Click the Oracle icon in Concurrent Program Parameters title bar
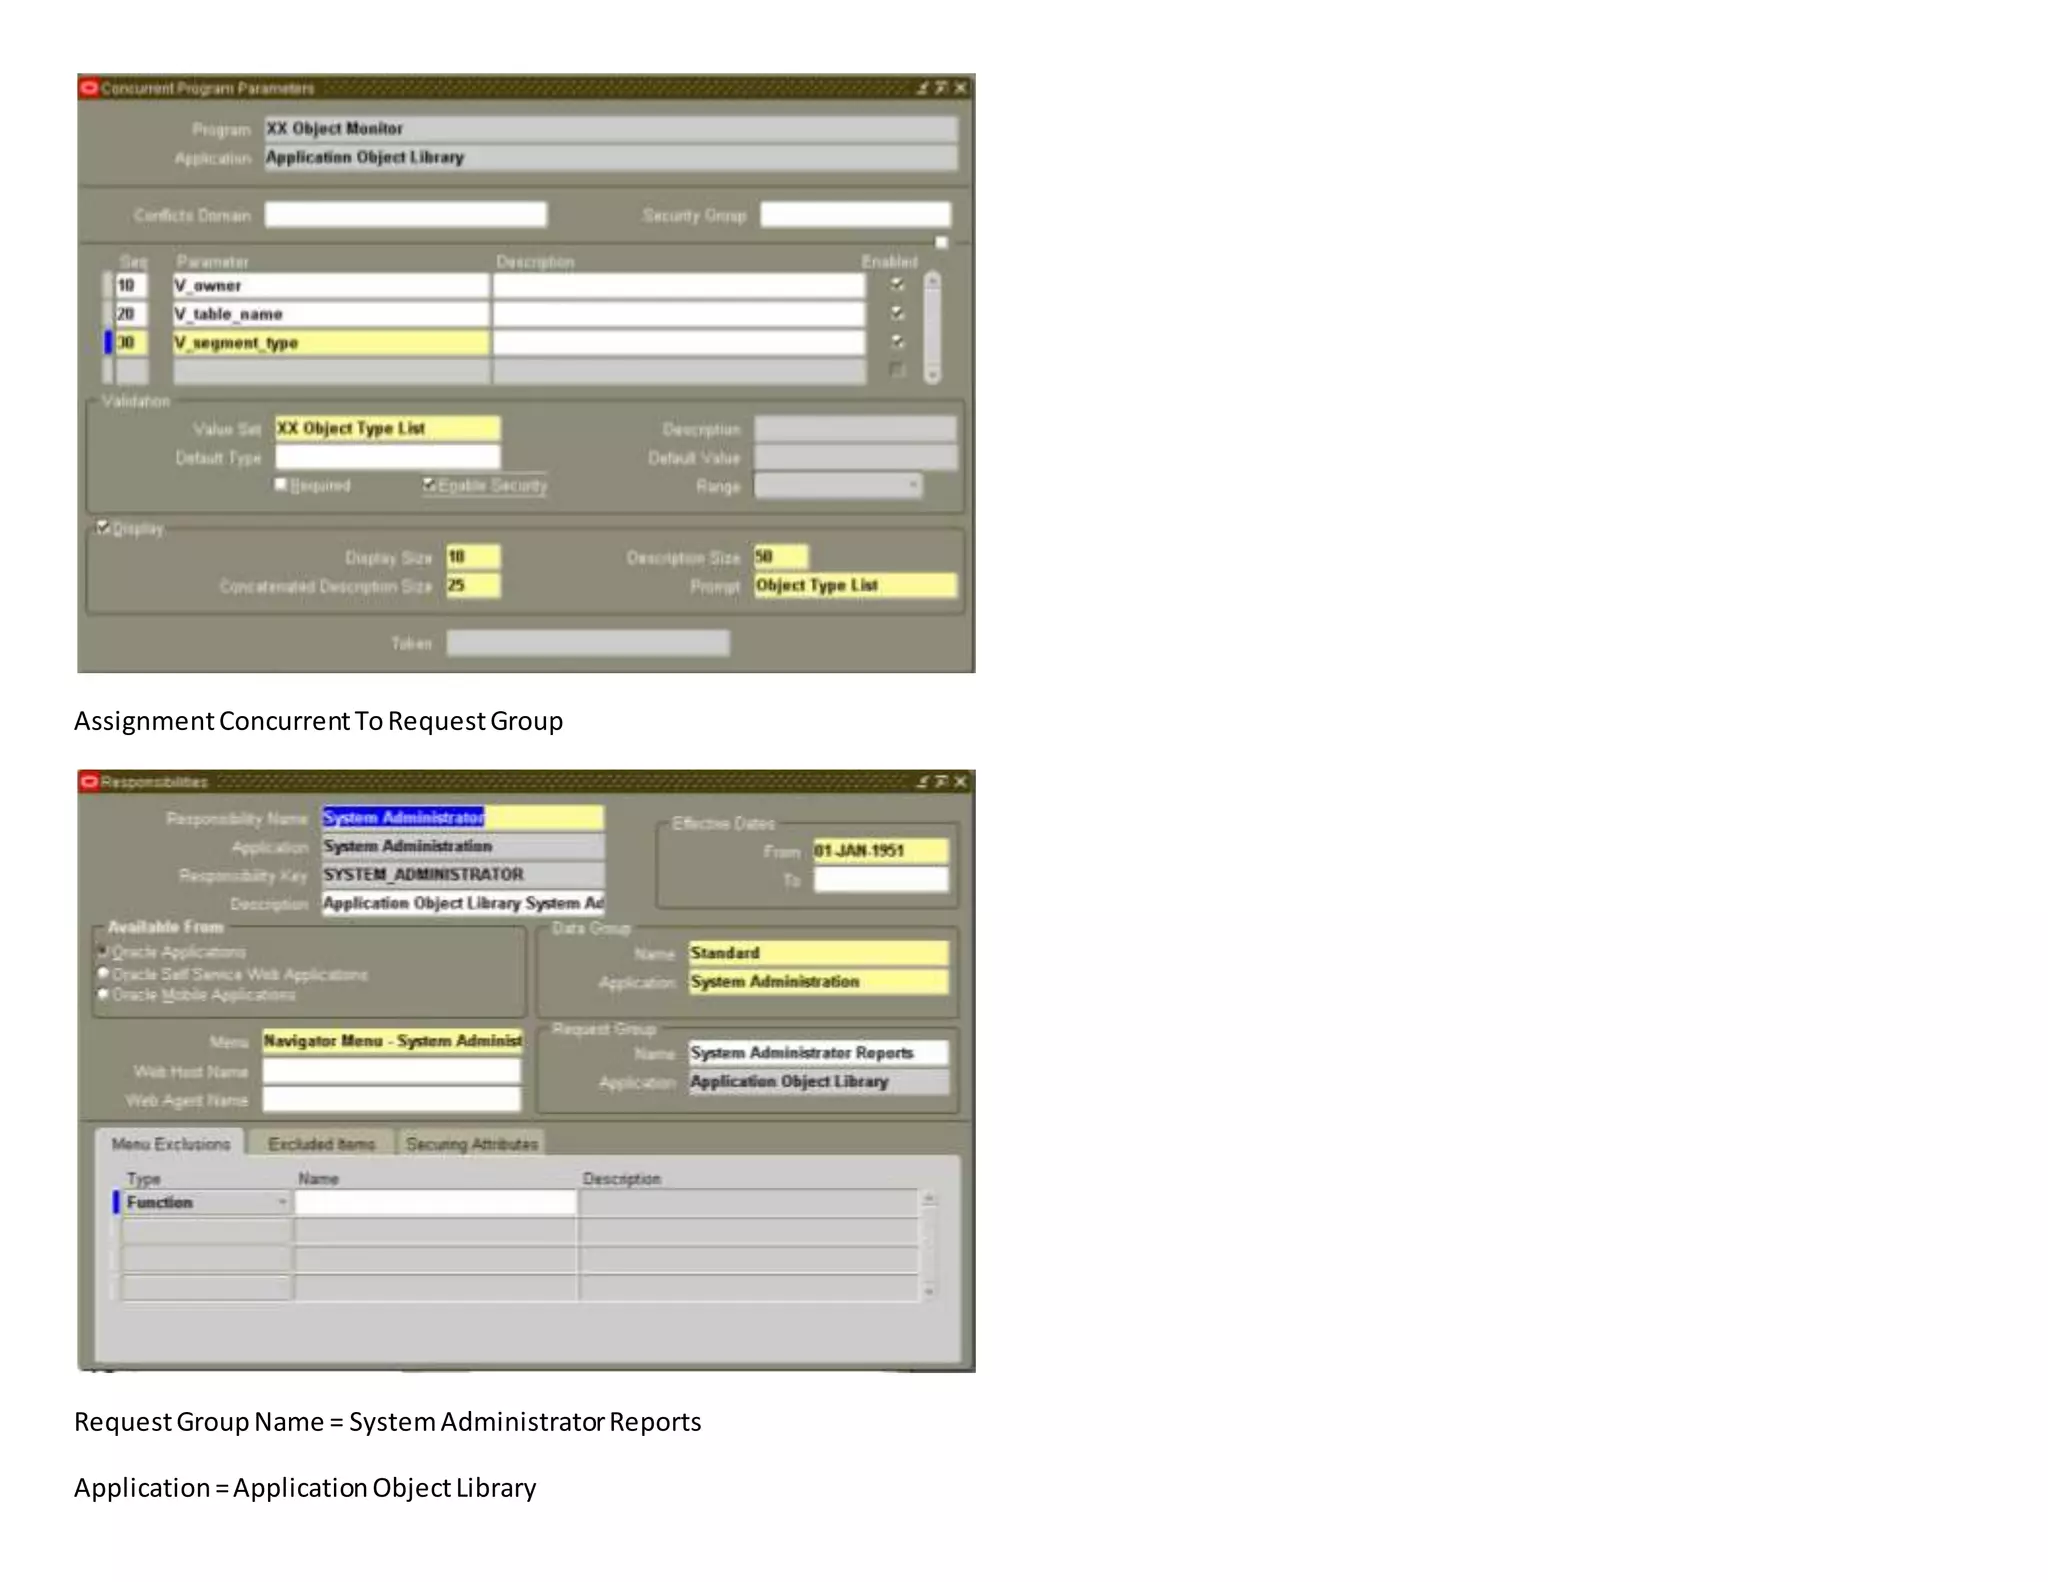The width and height of the screenshot is (2048, 1582). click(89, 87)
